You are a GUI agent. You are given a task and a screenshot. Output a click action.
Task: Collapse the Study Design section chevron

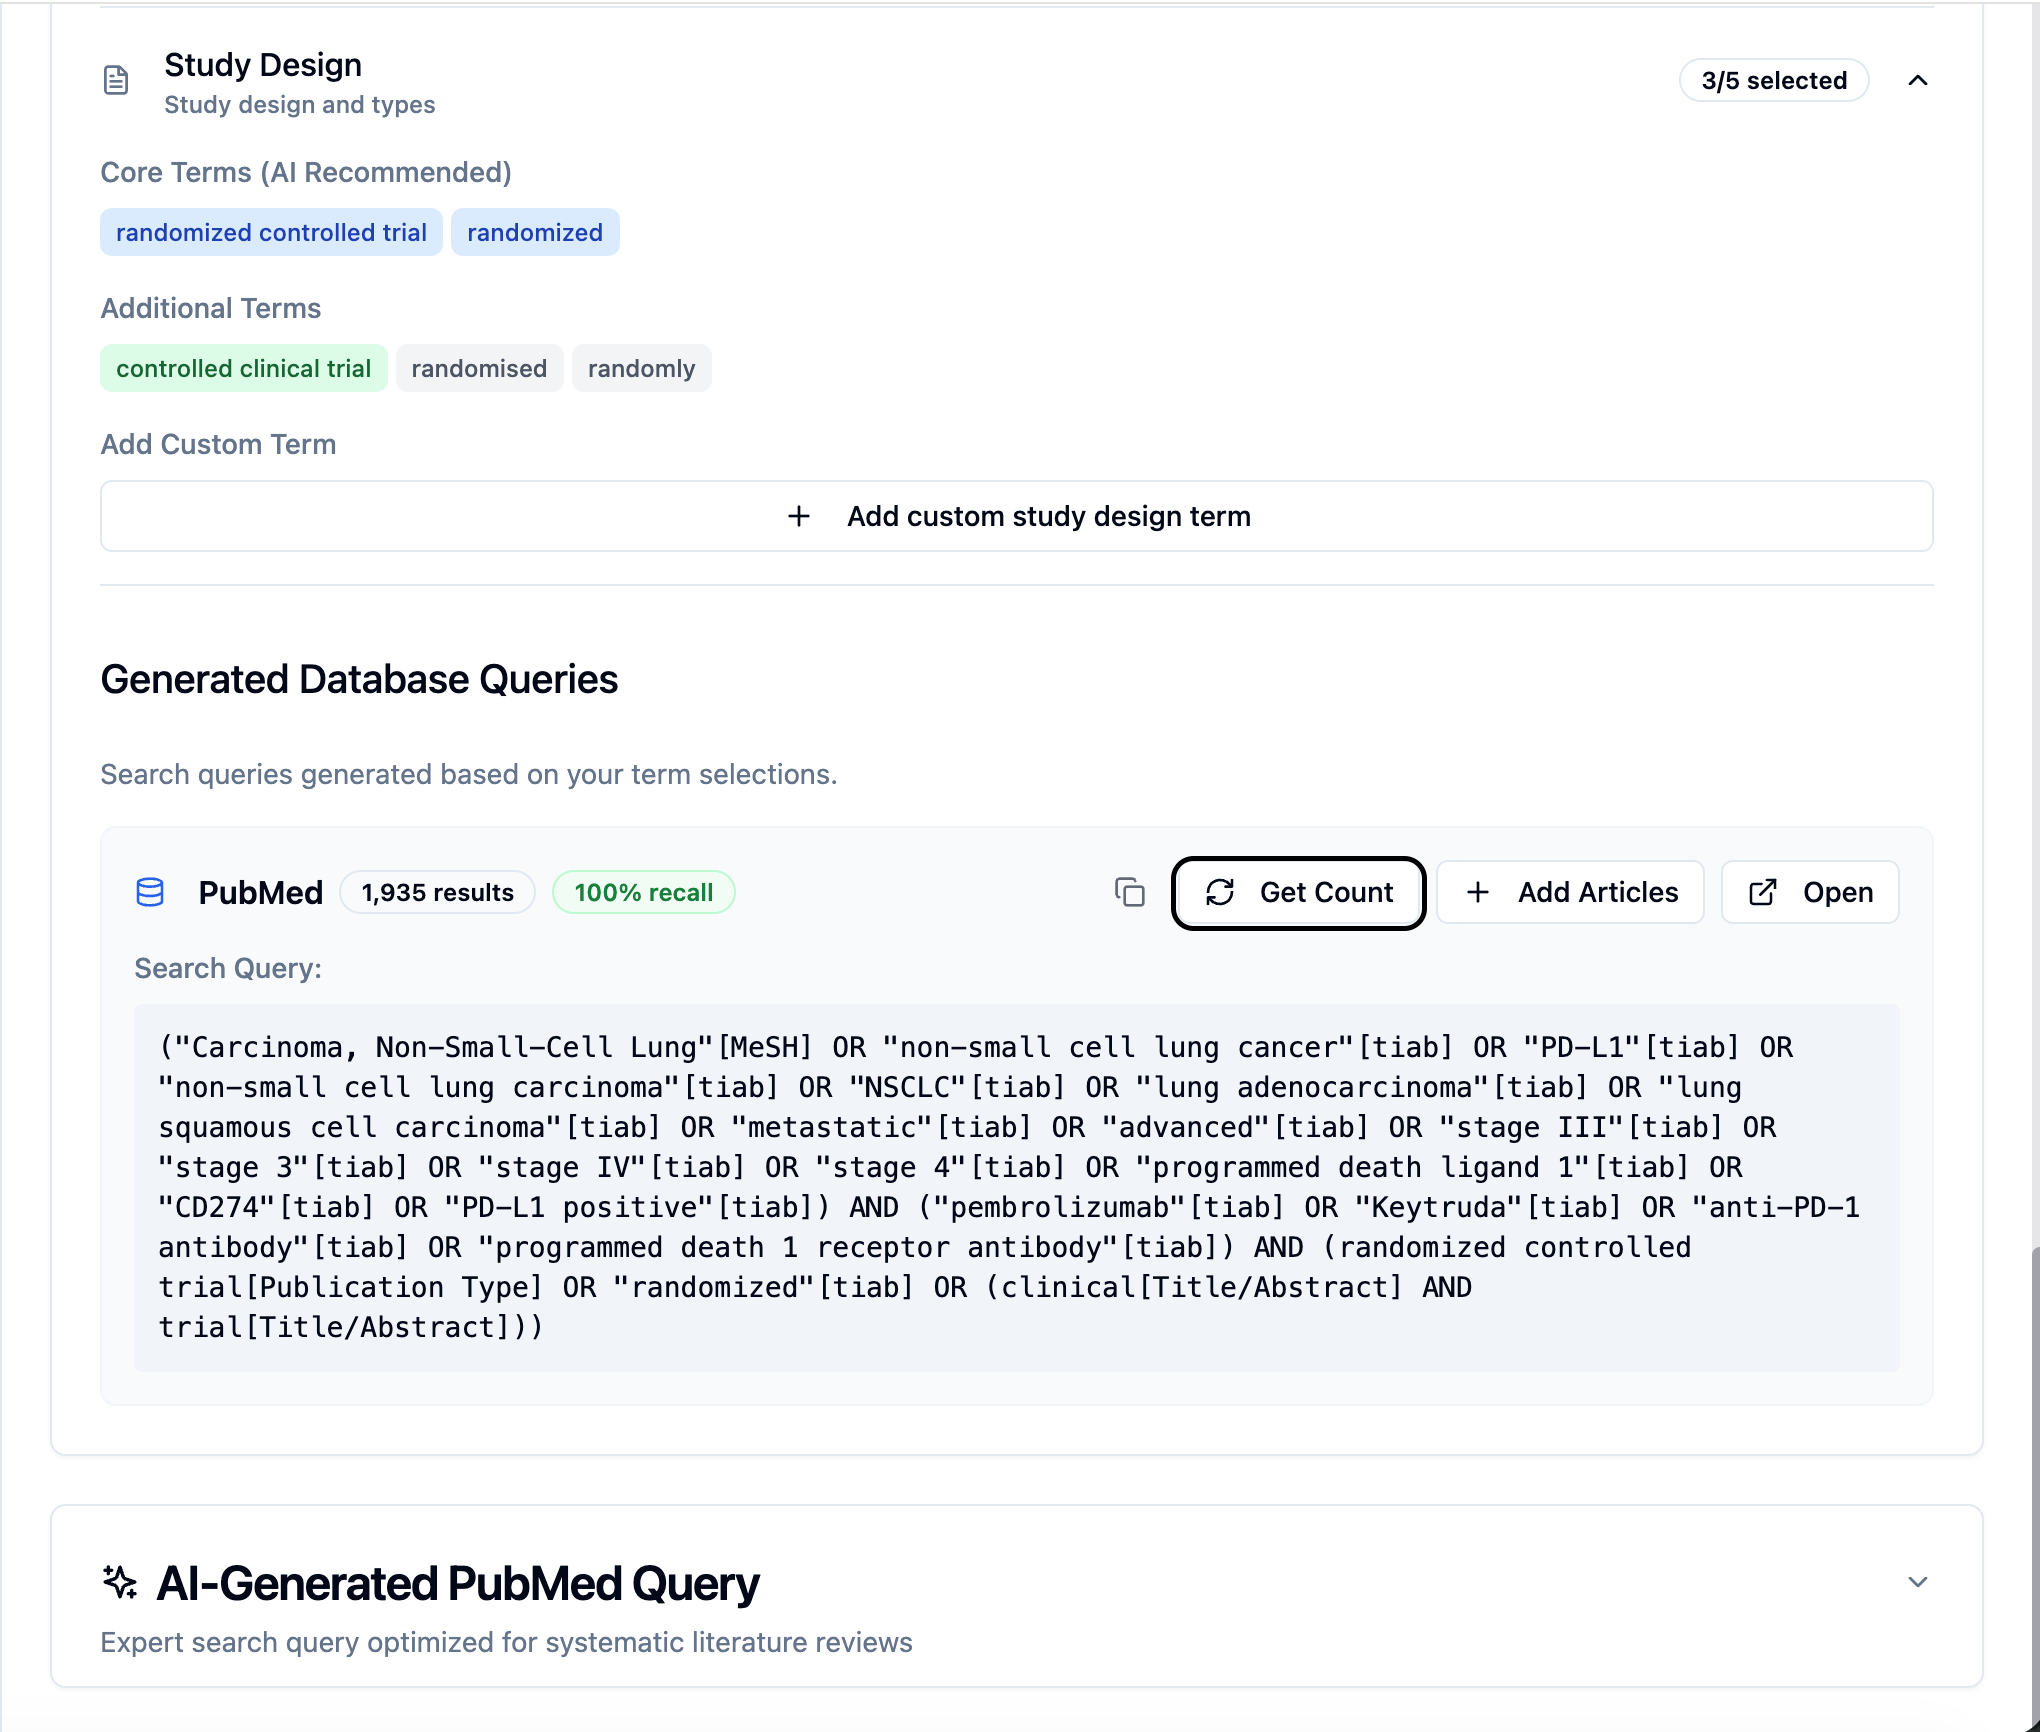(x=1917, y=80)
